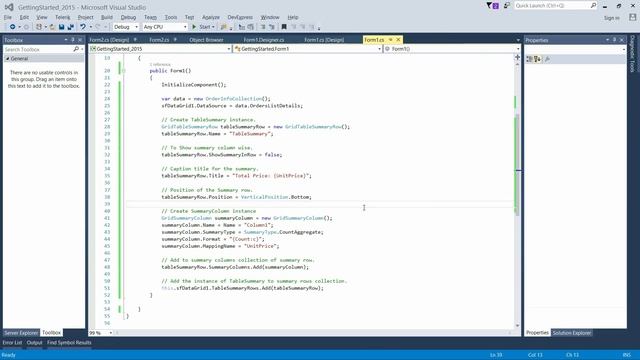Toggle Categorized view in Properties
Image resolution: width=640 pixels, height=360 pixels.
(529, 59)
